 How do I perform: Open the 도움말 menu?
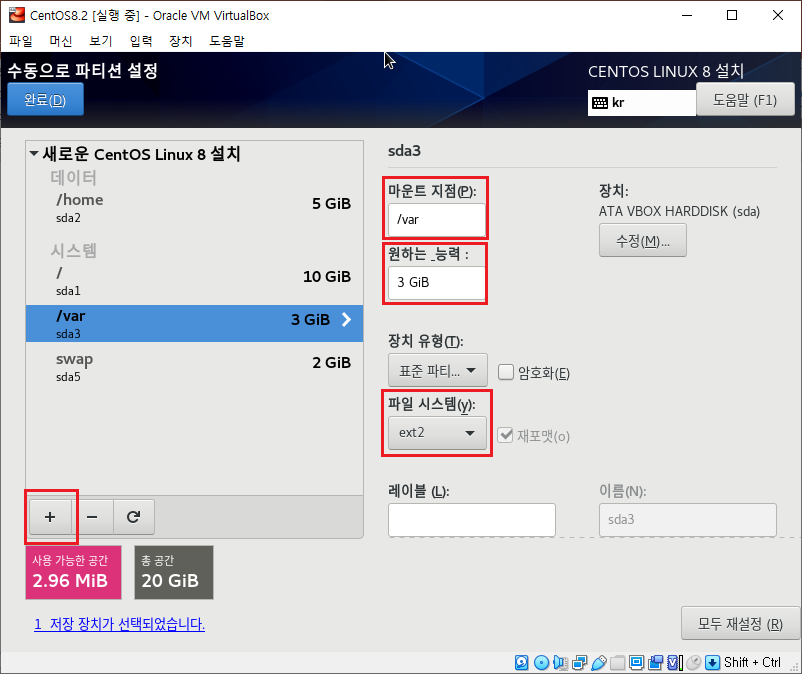227,41
